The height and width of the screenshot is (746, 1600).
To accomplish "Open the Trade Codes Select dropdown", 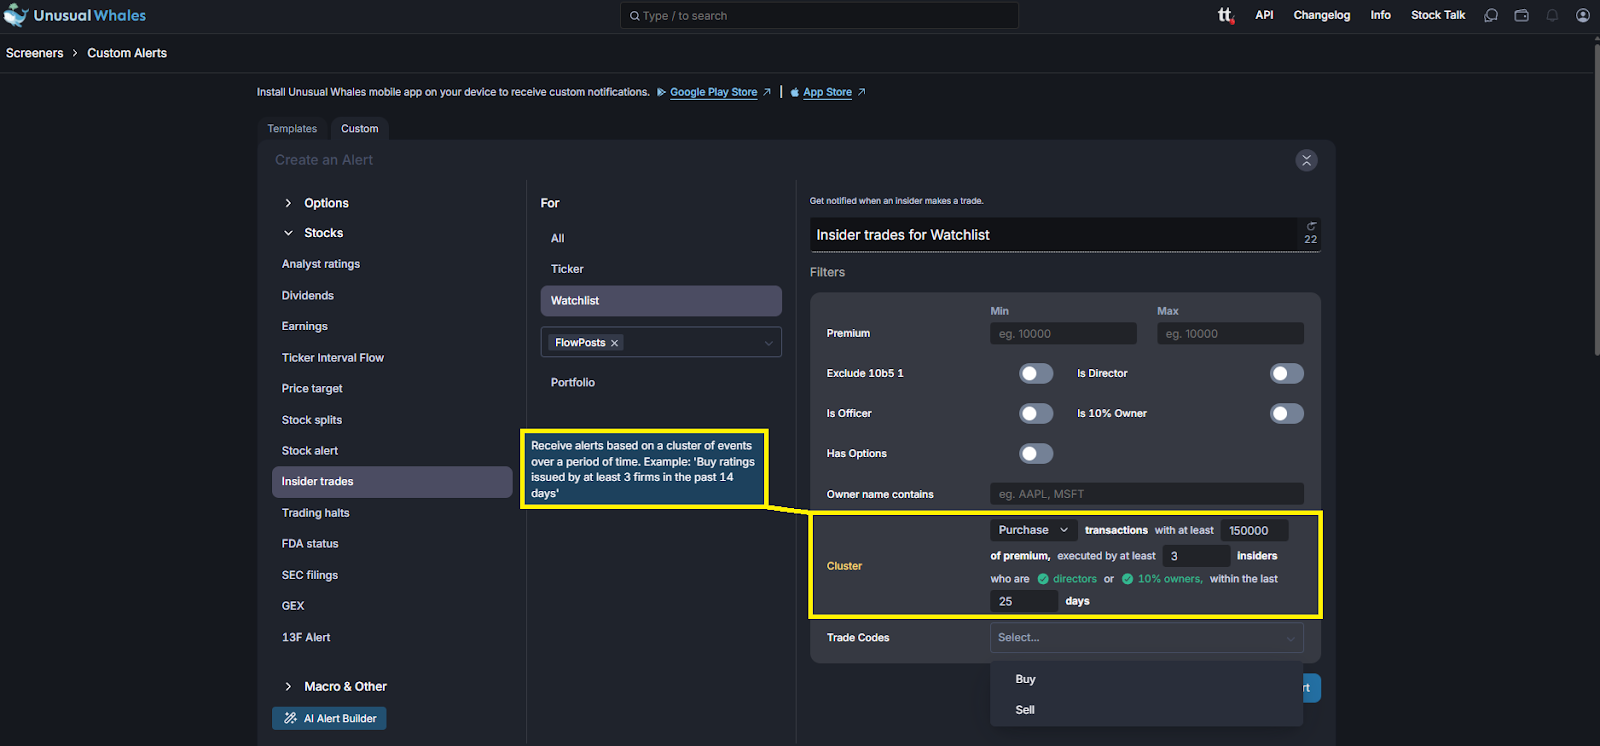I will 1147,637.
